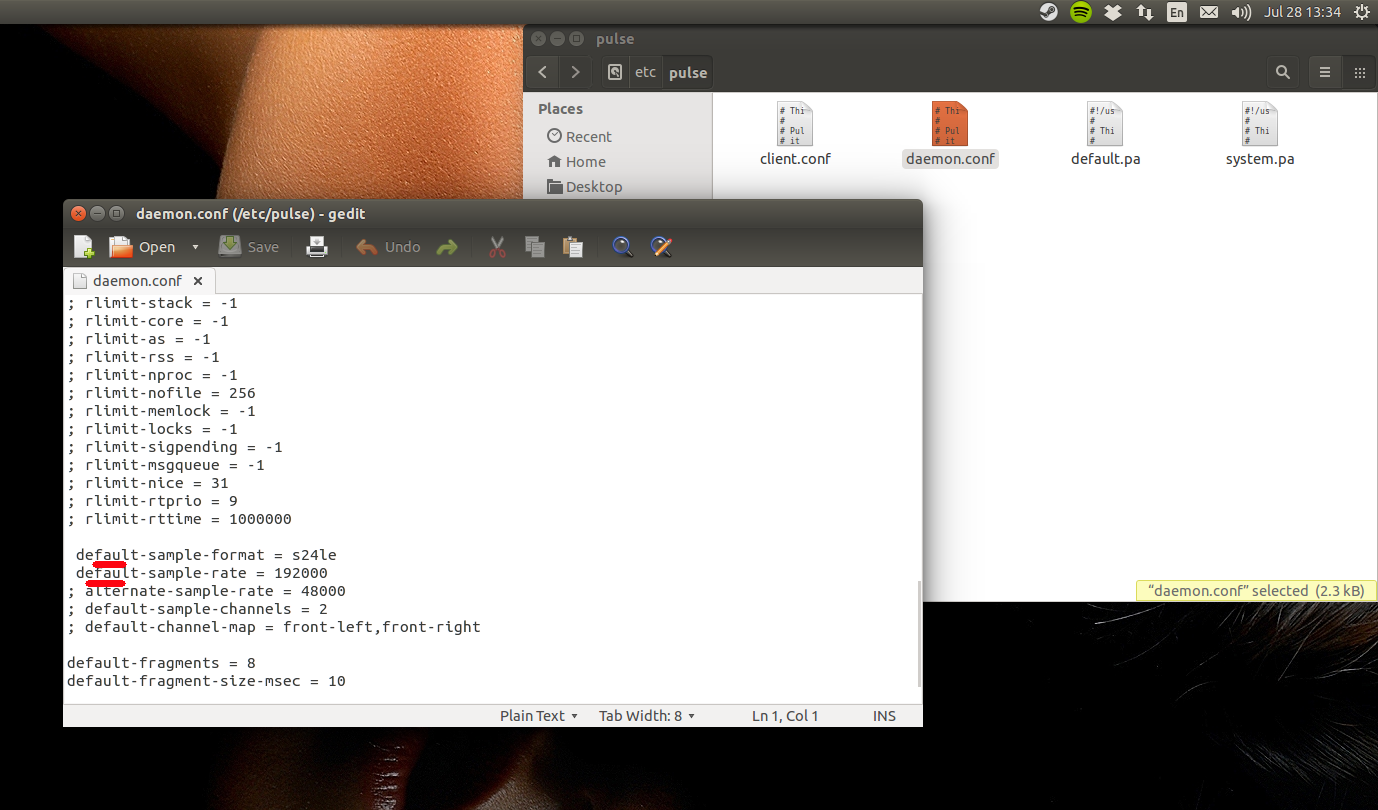Redo with the green arrow icon
Screen dimensions: 1378x810
(447, 247)
